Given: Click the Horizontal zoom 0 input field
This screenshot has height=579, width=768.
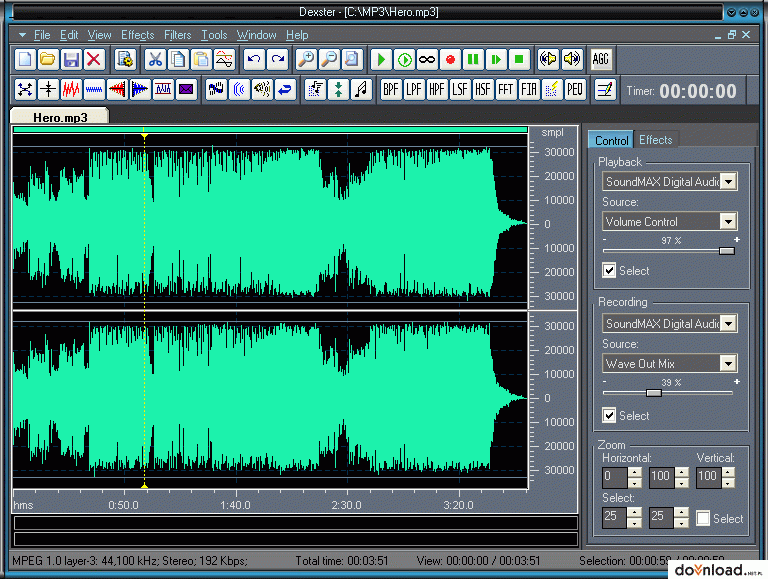Looking at the screenshot, I should (x=615, y=478).
